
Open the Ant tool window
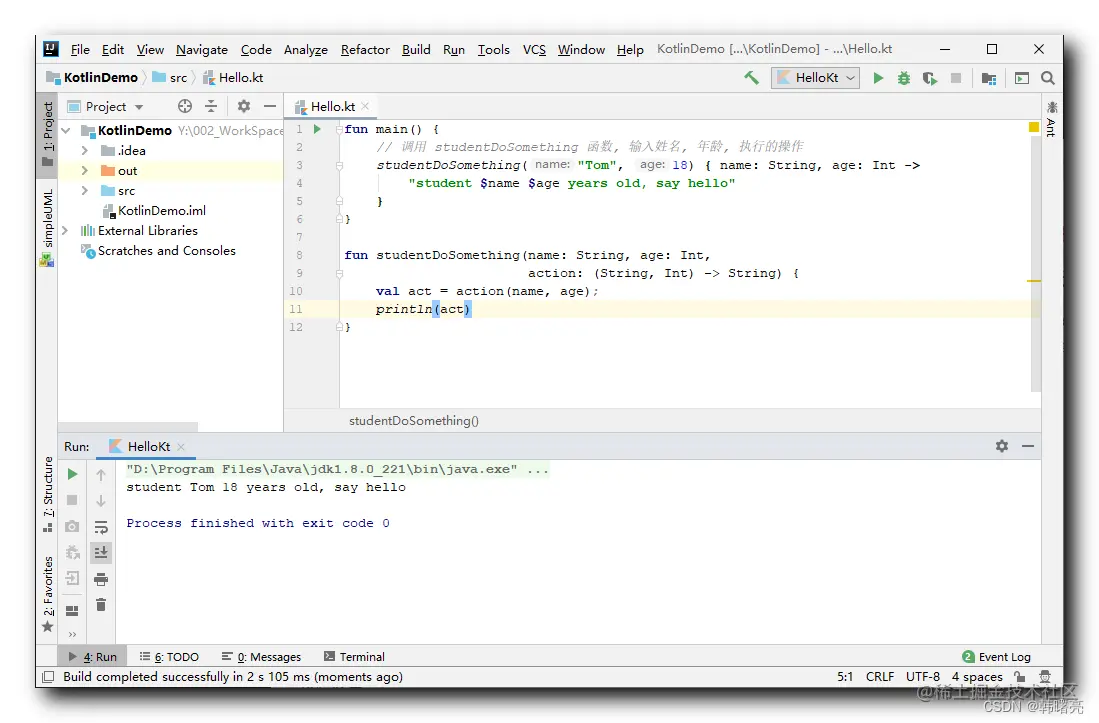point(1051,118)
